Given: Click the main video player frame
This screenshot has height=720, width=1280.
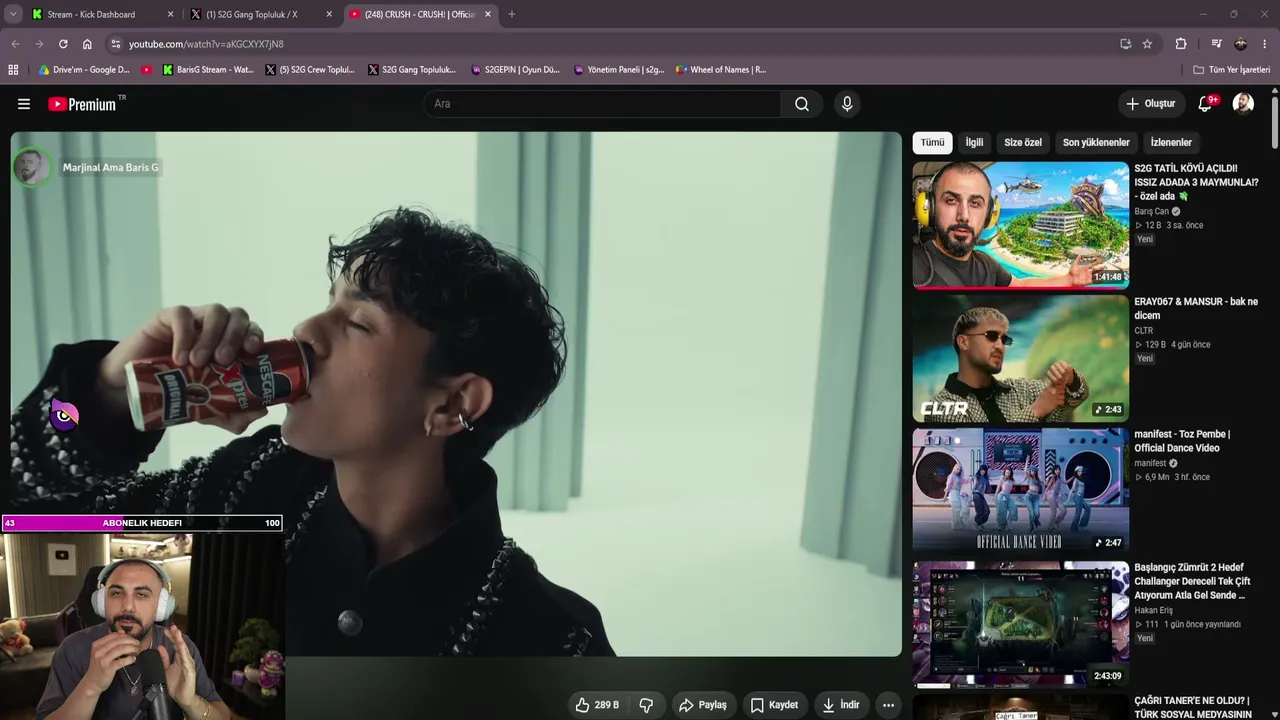Looking at the screenshot, I should pyautogui.click(x=456, y=394).
